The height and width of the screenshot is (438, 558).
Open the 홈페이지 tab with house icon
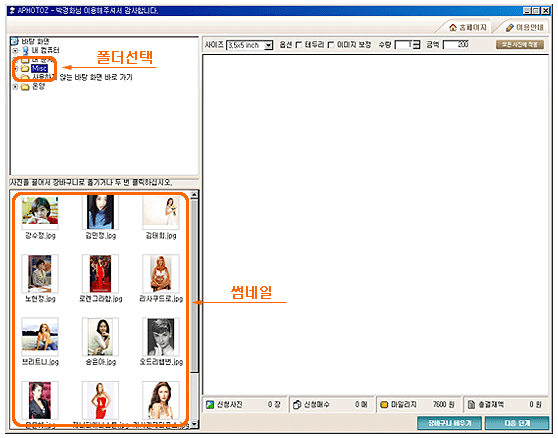[x=467, y=27]
